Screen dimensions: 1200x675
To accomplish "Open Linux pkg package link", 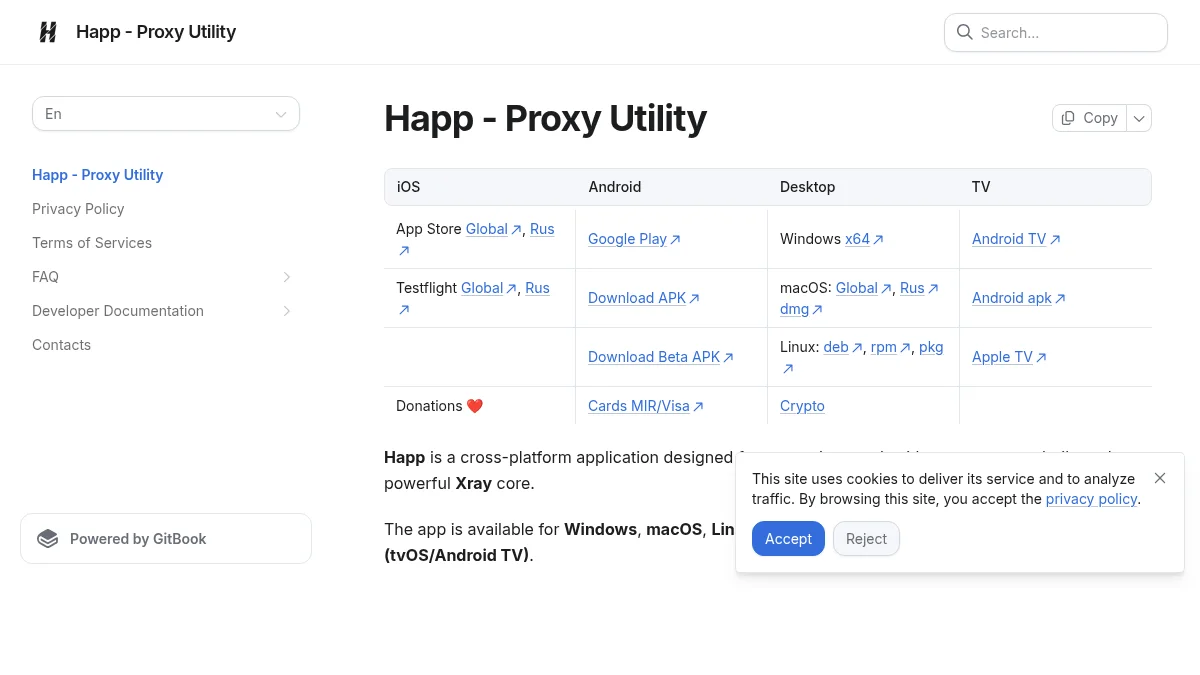I will (931, 347).
